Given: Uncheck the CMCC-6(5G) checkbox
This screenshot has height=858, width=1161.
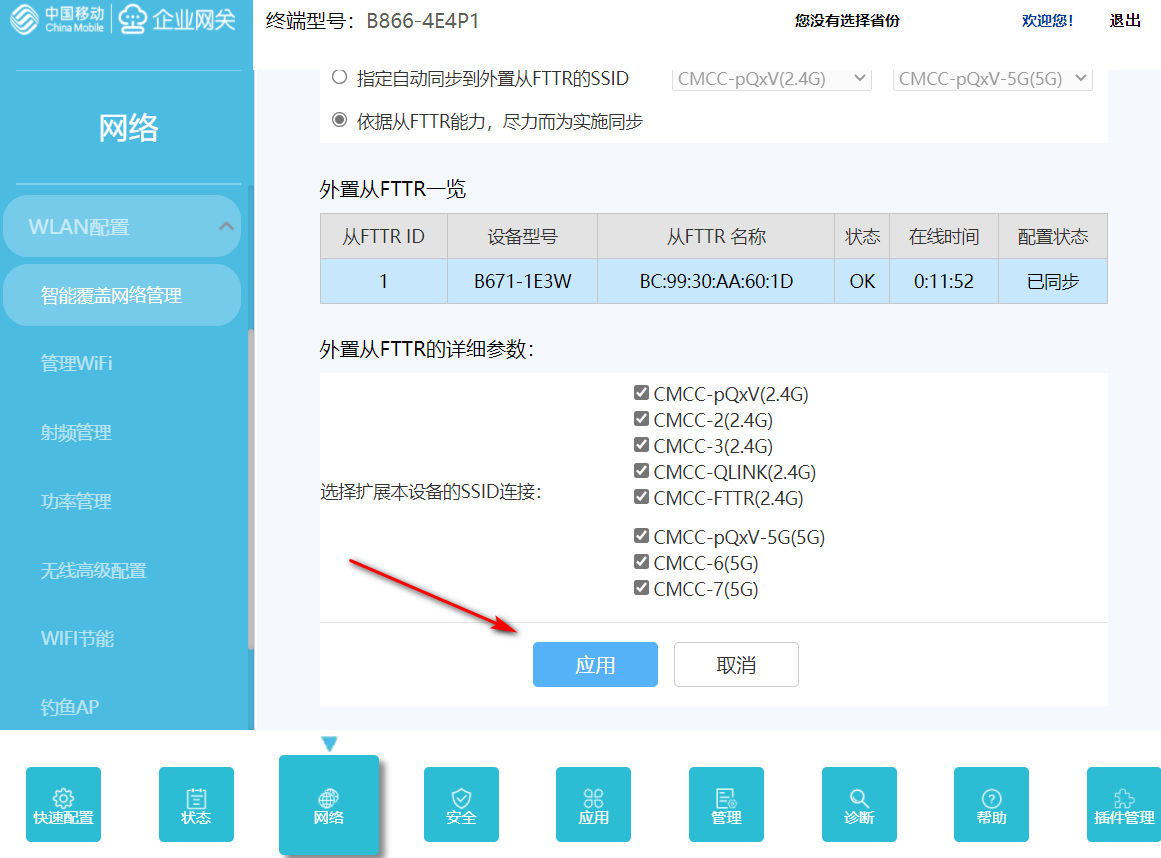Looking at the screenshot, I should point(641,561).
